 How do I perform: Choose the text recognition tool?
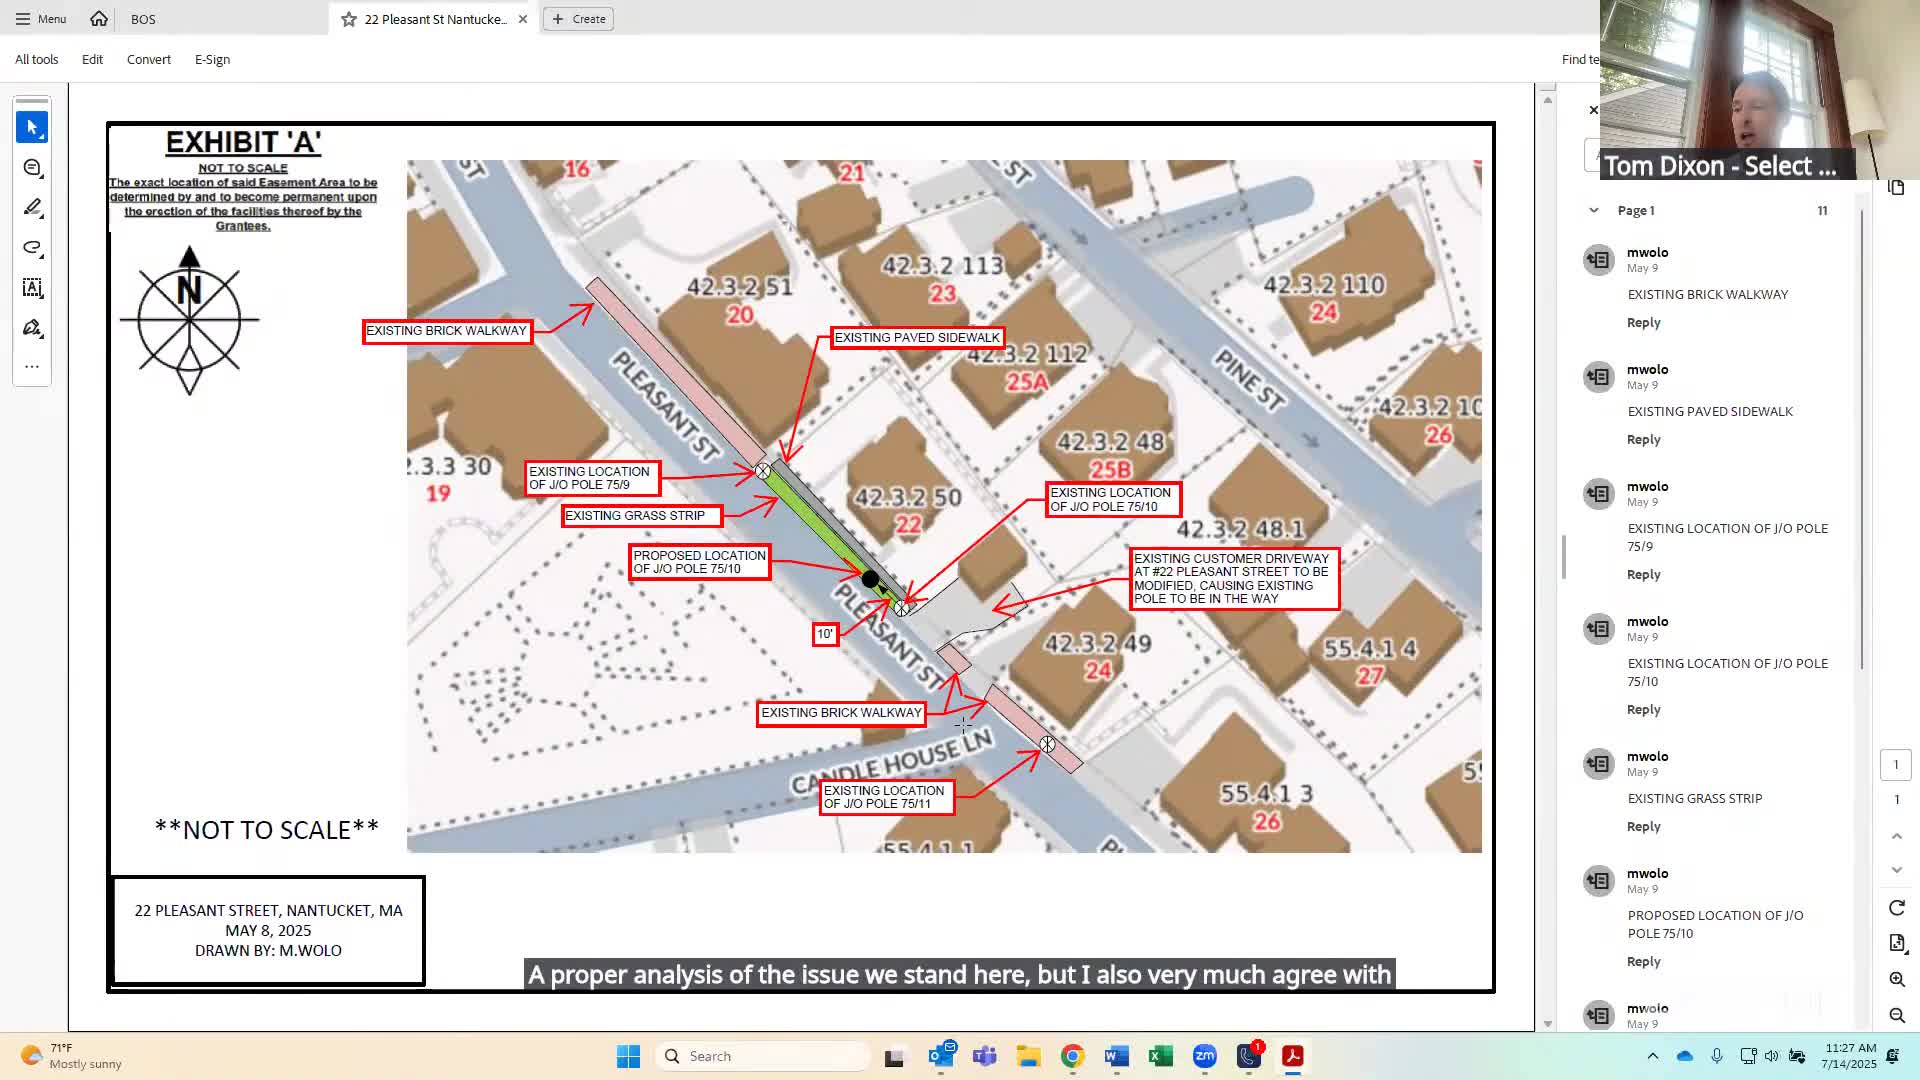[32, 288]
